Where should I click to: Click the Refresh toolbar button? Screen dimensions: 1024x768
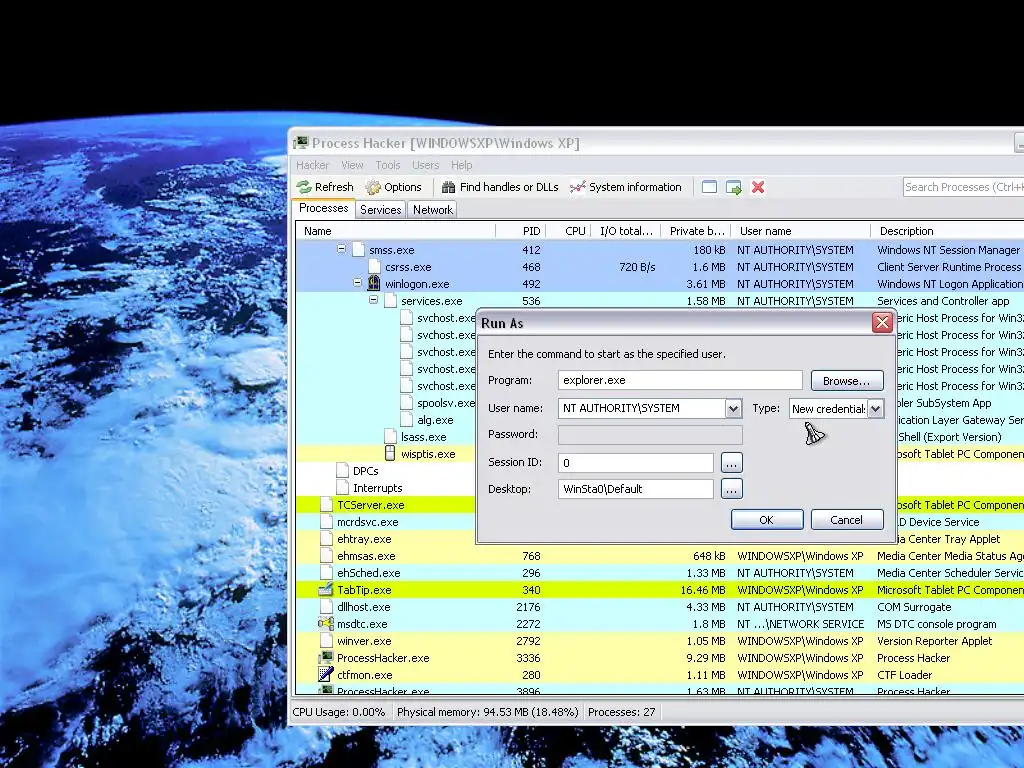pyautogui.click(x=325, y=187)
